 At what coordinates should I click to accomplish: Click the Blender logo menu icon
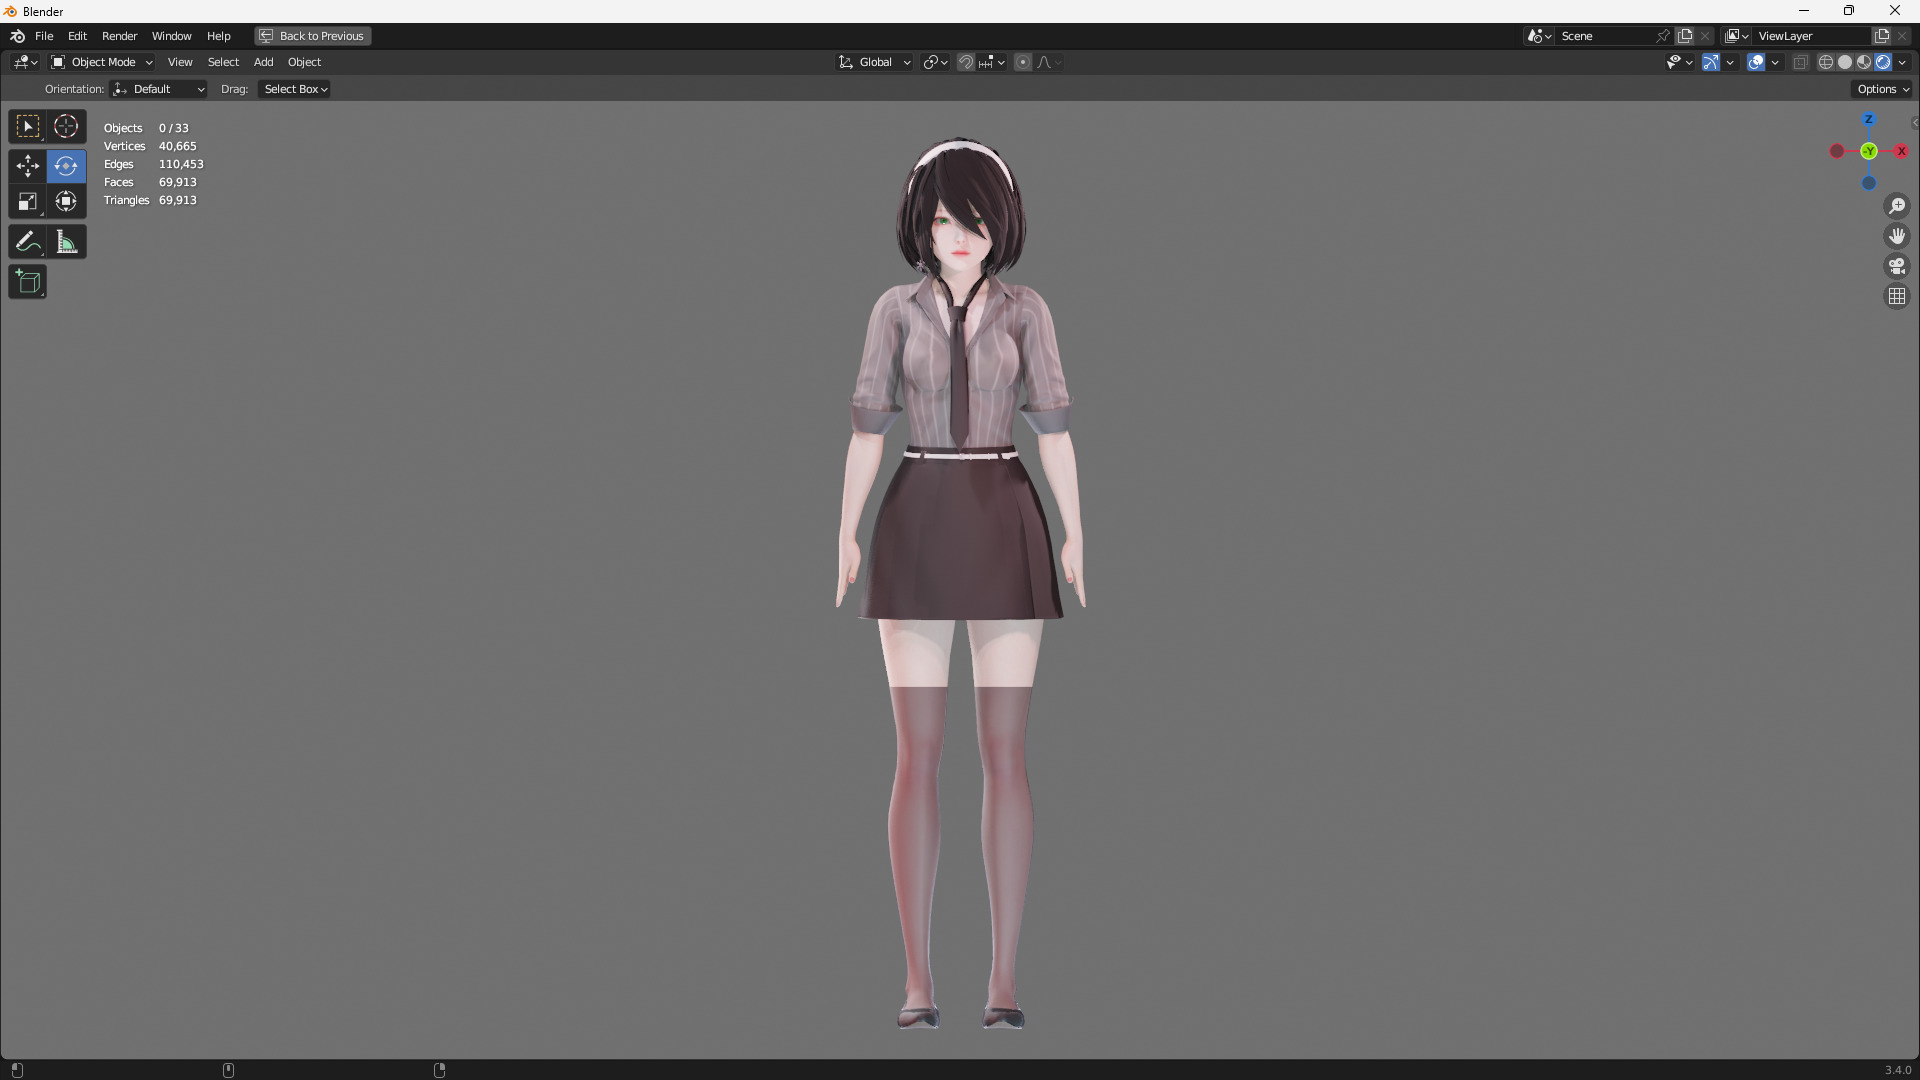(17, 36)
